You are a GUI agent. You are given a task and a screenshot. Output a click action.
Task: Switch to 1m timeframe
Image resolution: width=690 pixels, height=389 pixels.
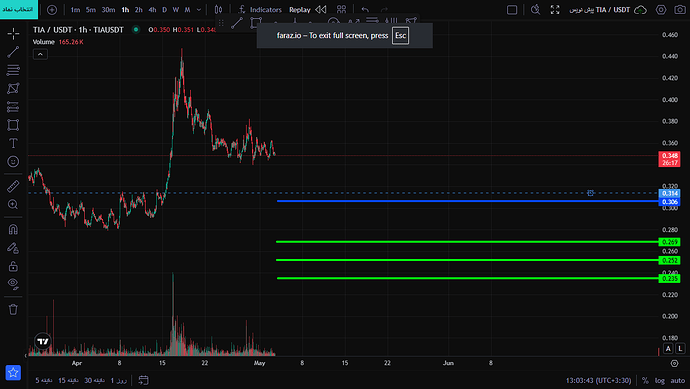coord(75,10)
